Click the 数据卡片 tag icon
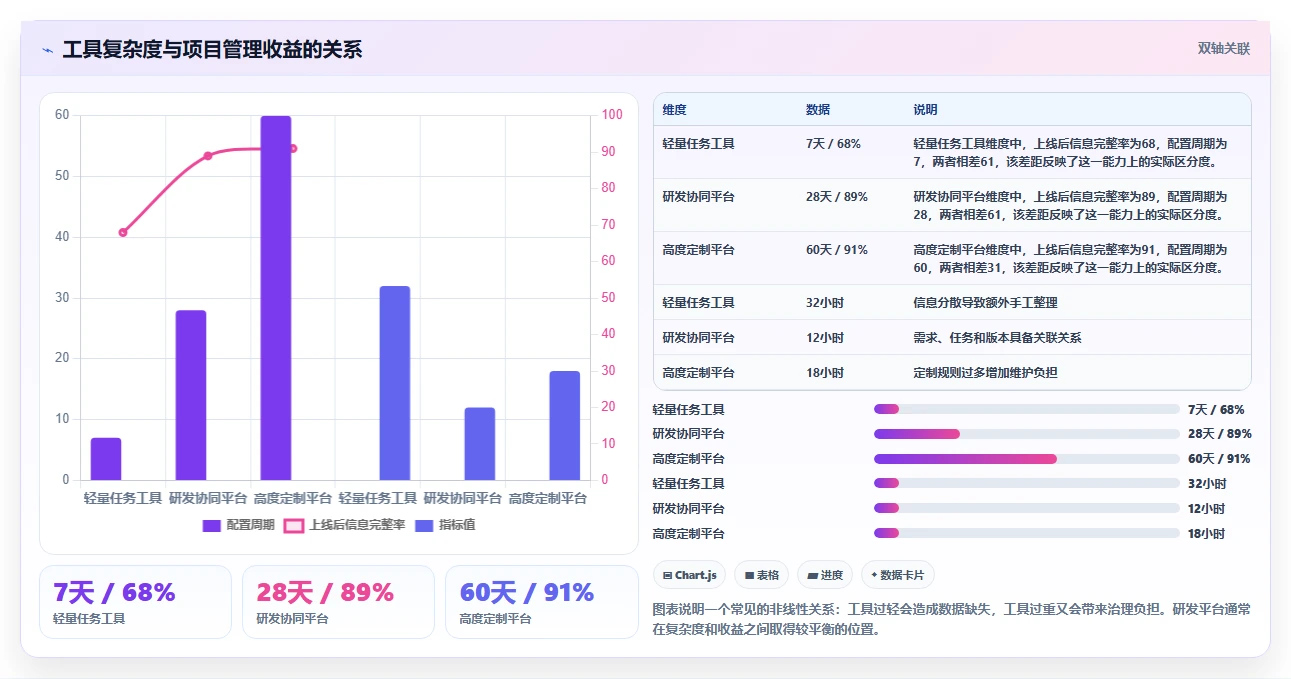The width and height of the screenshot is (1291, 679). (x=874, y=575)
